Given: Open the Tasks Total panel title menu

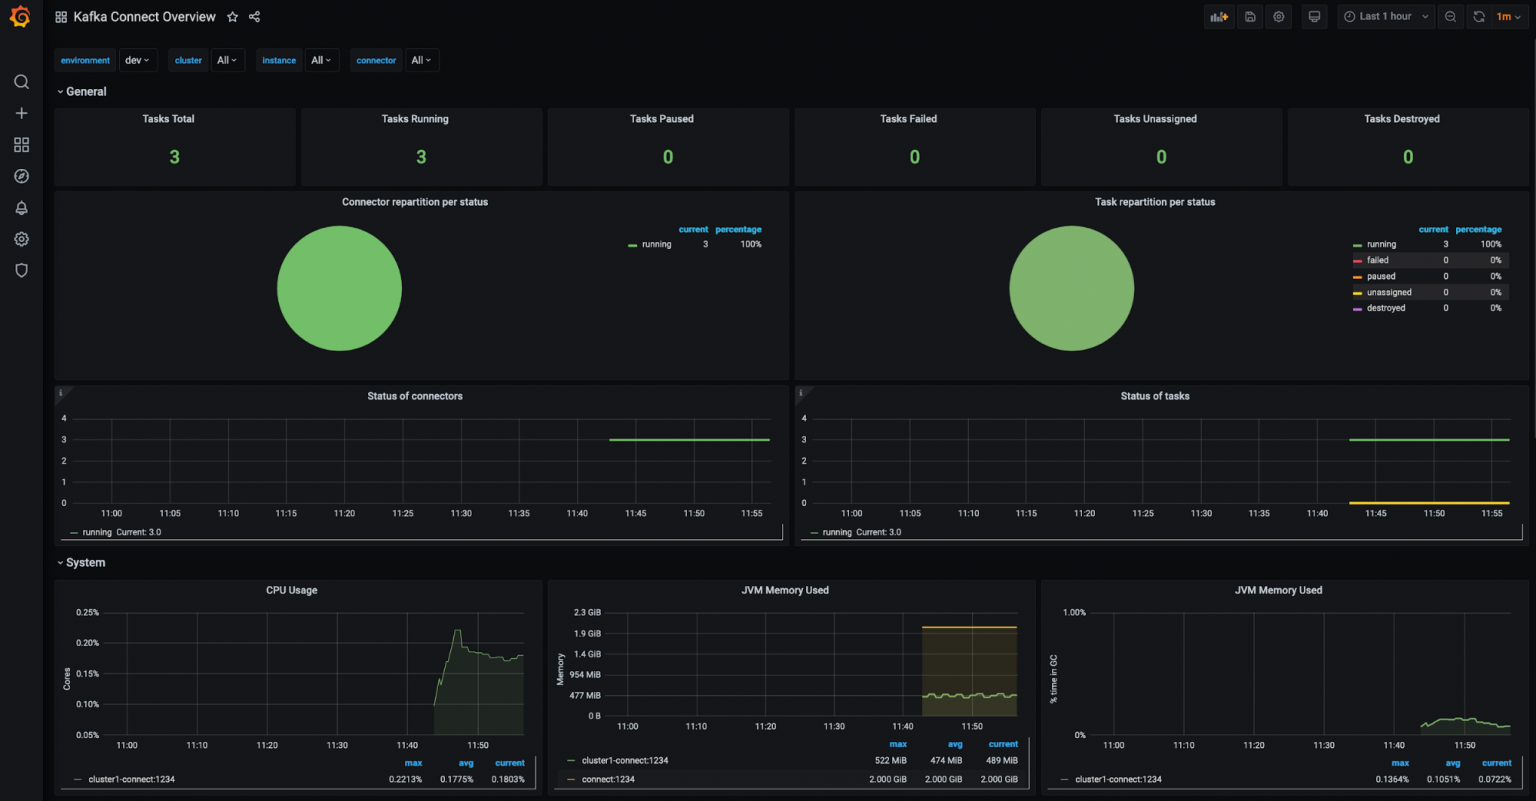Looking at the screenshot, I should click(168, 119).
